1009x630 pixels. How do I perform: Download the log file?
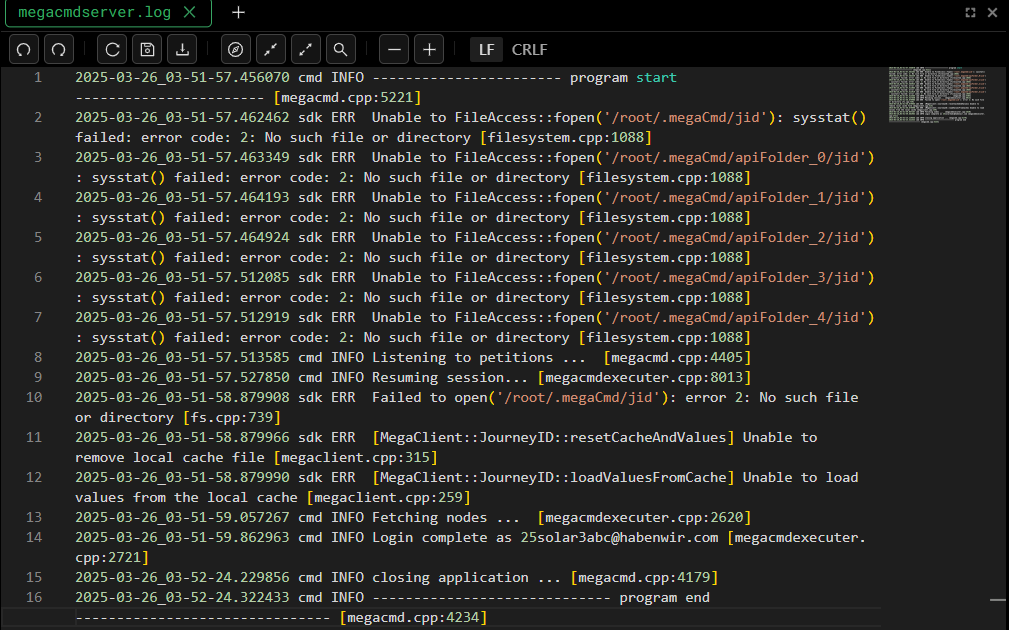[182, 49]
